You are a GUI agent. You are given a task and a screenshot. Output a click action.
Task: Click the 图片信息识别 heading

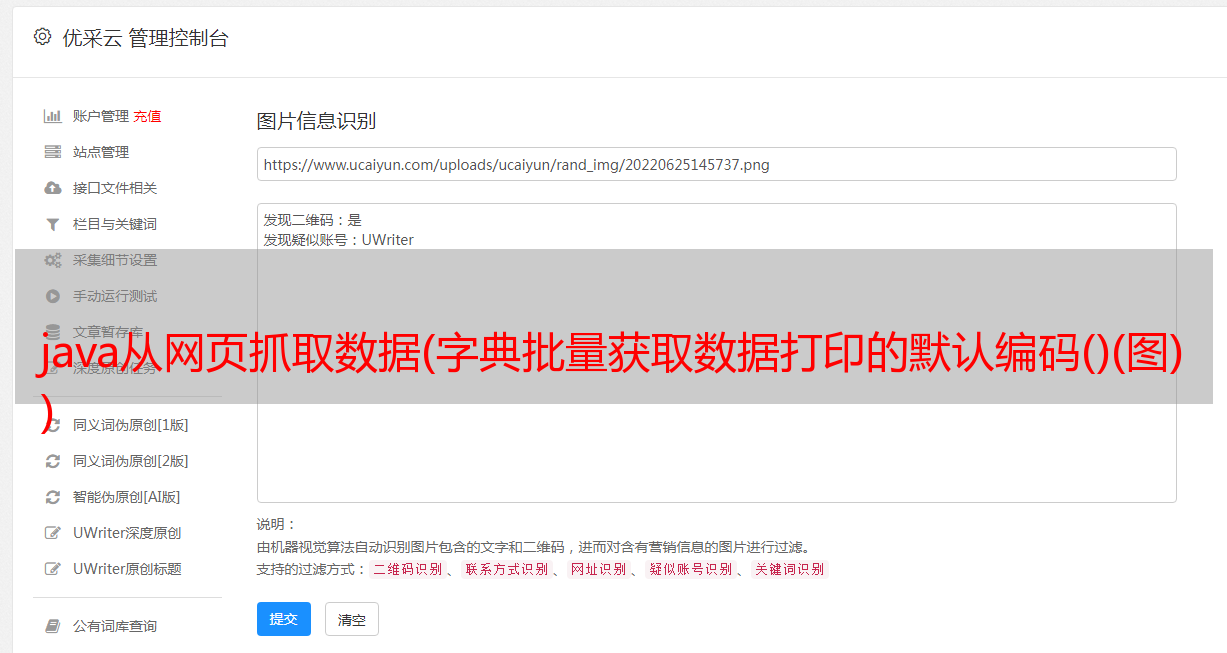click(316, 121)
